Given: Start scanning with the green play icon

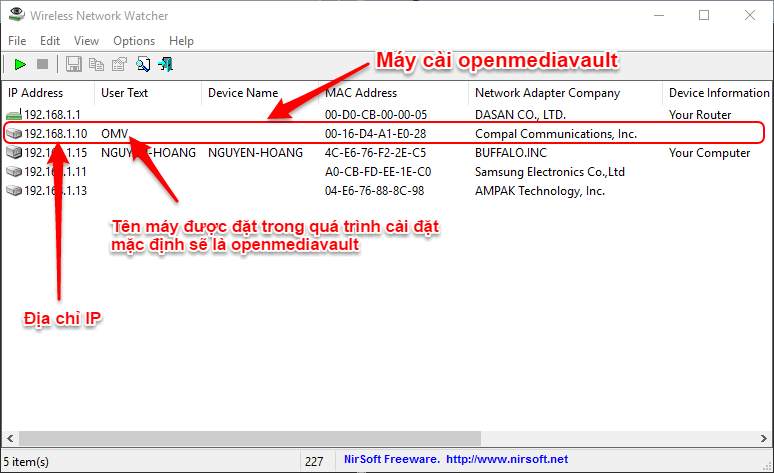Looking at the screenshot, I should click(20, 64).
